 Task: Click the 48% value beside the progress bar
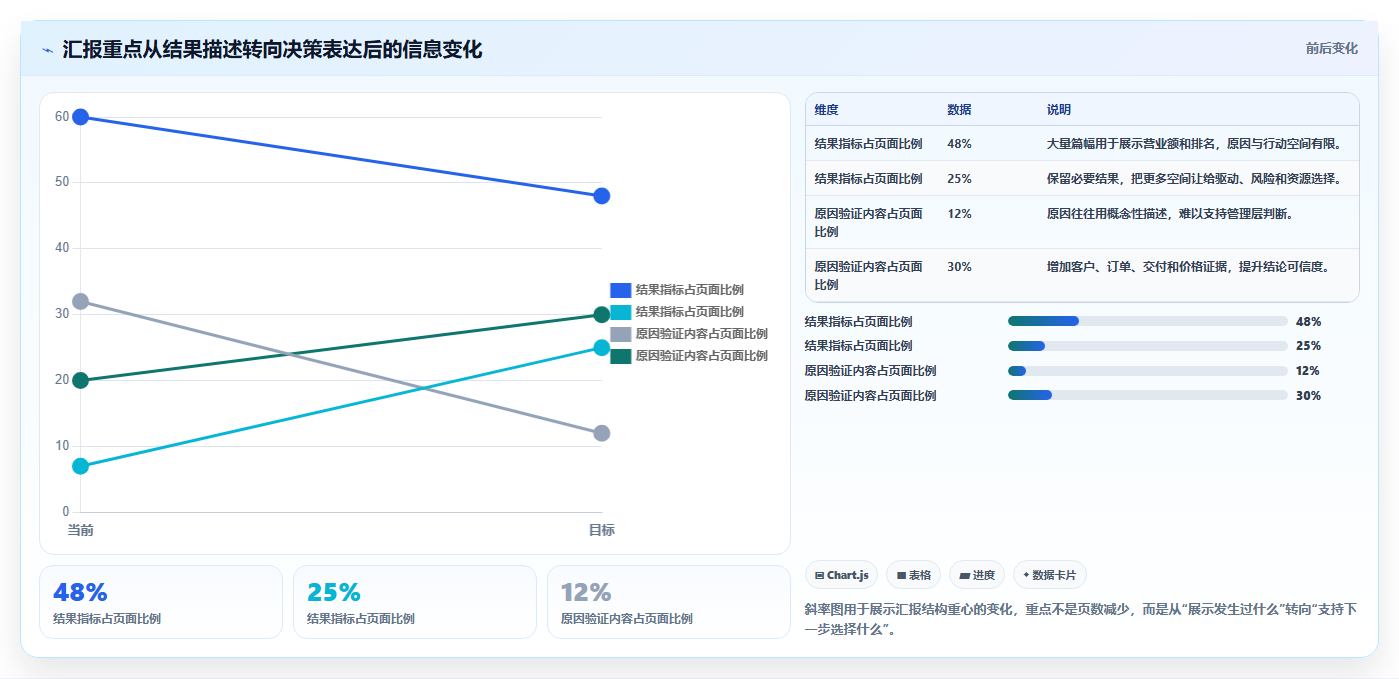pos(1308,322)
